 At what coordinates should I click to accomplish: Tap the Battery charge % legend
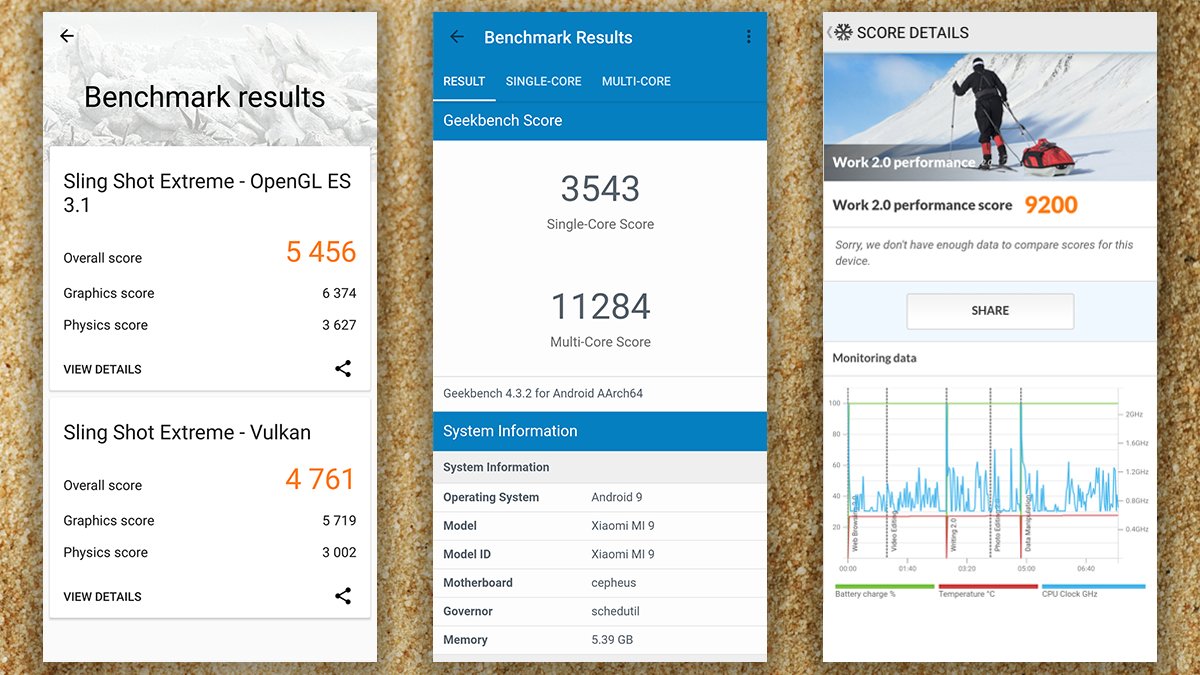(x=884, y=590)
